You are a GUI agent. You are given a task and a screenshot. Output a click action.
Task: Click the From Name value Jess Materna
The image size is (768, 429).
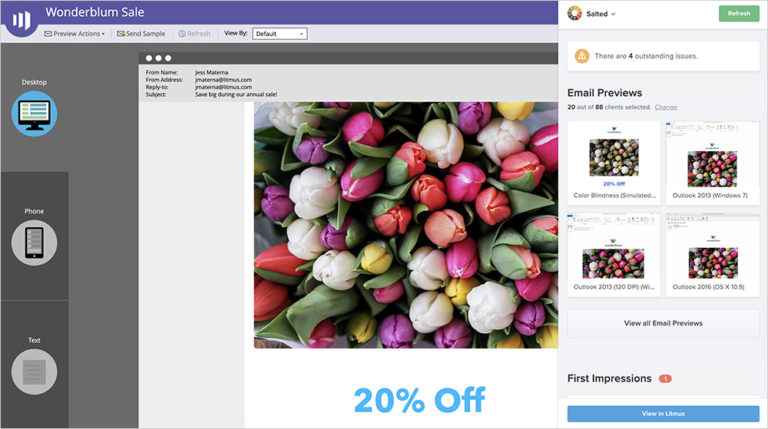pos(212,72)
